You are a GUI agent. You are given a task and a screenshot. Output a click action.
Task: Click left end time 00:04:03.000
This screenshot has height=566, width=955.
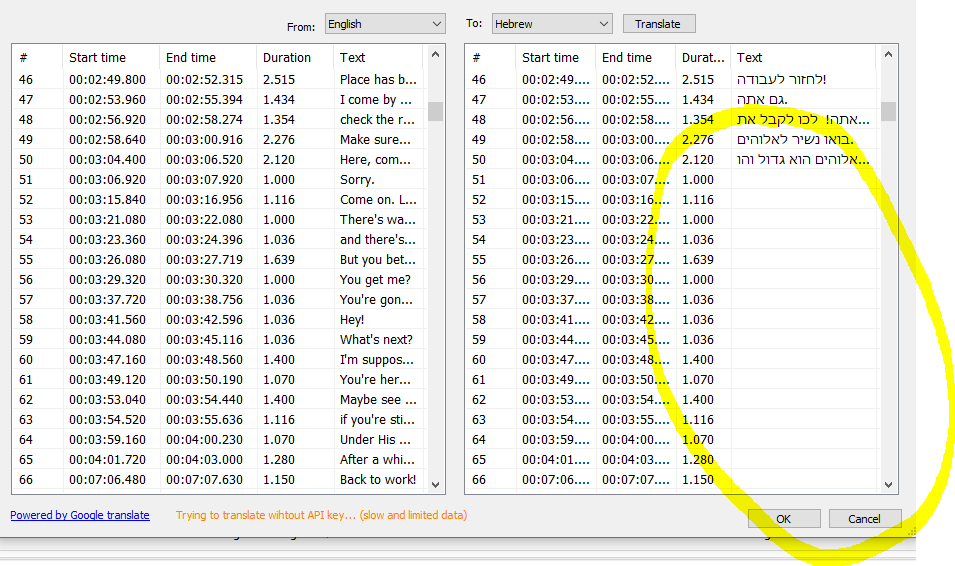pyautogui.click(x=204, y=459)
